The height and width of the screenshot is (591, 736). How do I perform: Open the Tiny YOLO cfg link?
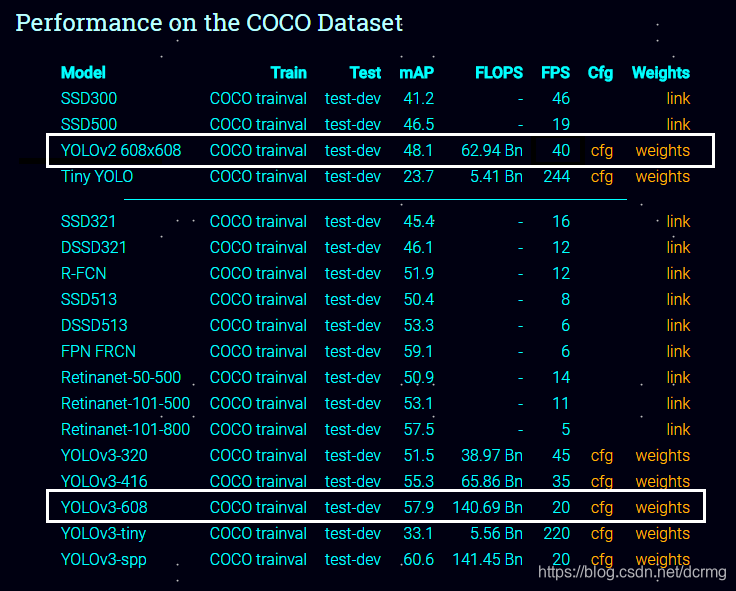[x=602, y=177]
